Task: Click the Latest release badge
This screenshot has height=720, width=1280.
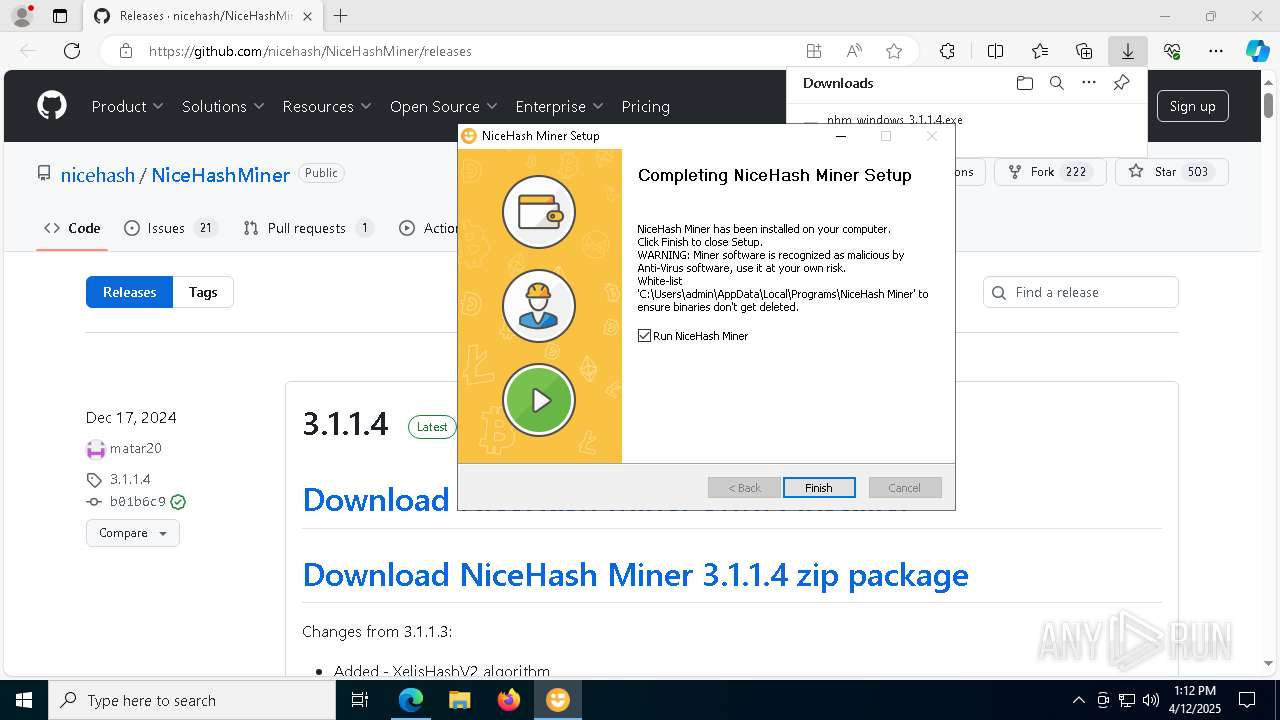Action: click(x=432, y=427)
